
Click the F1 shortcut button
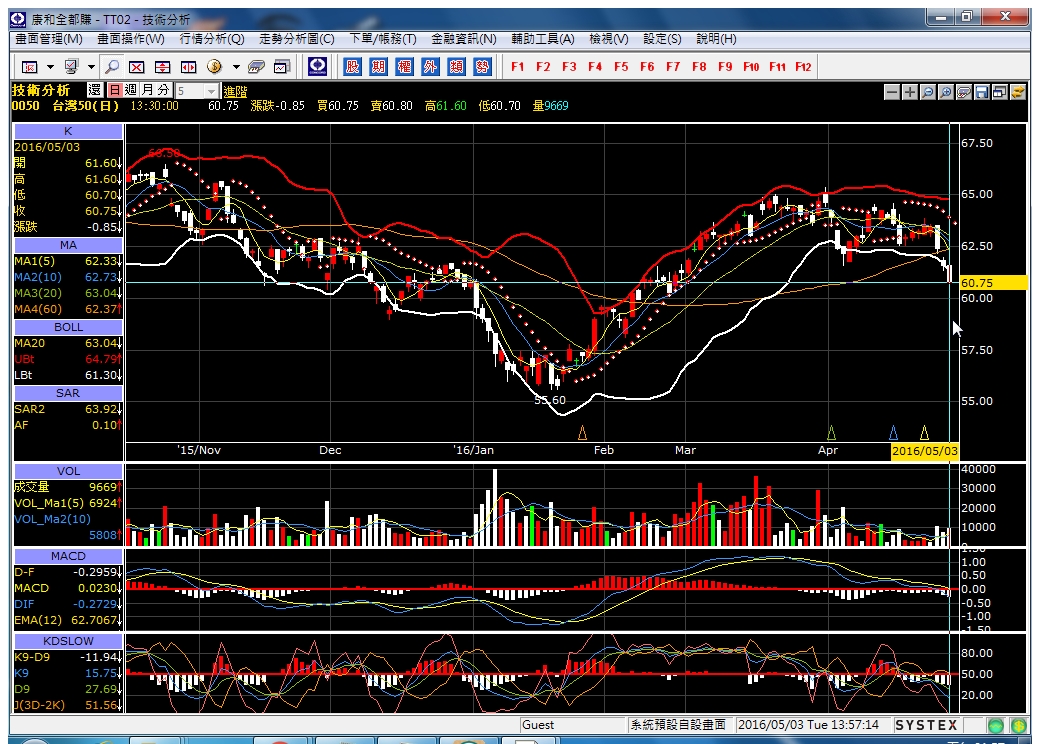coord(517,66)
